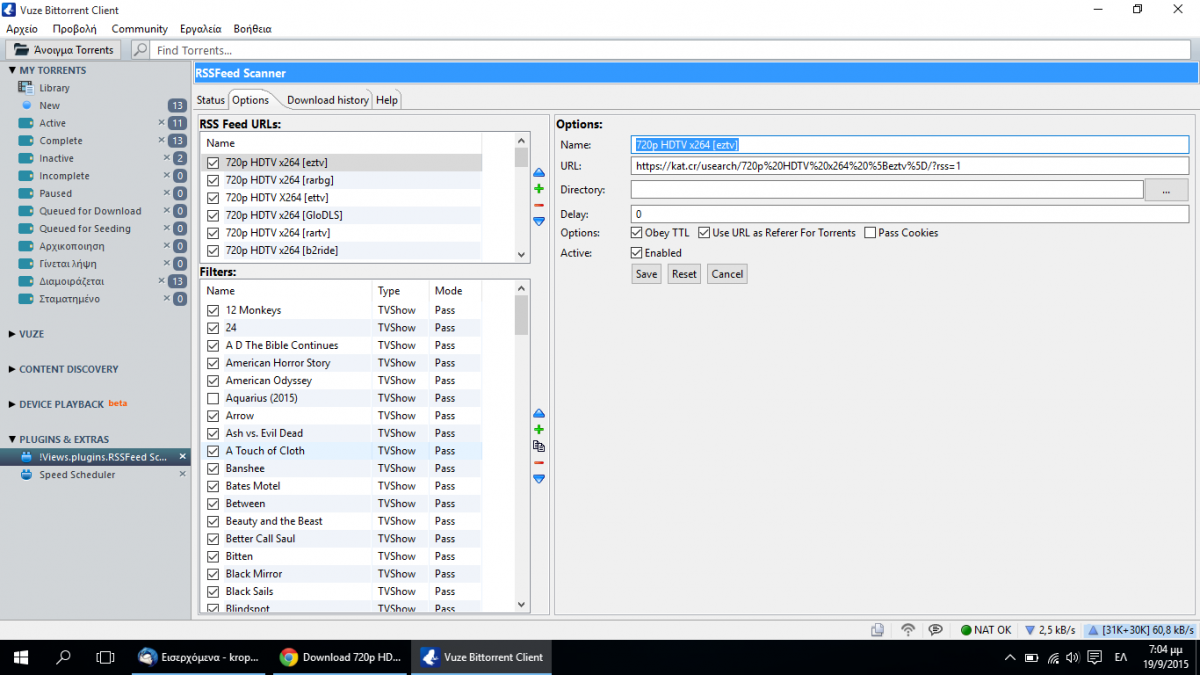
Task: Click the Complete tag icon
Action: click(x=26, y=141)
